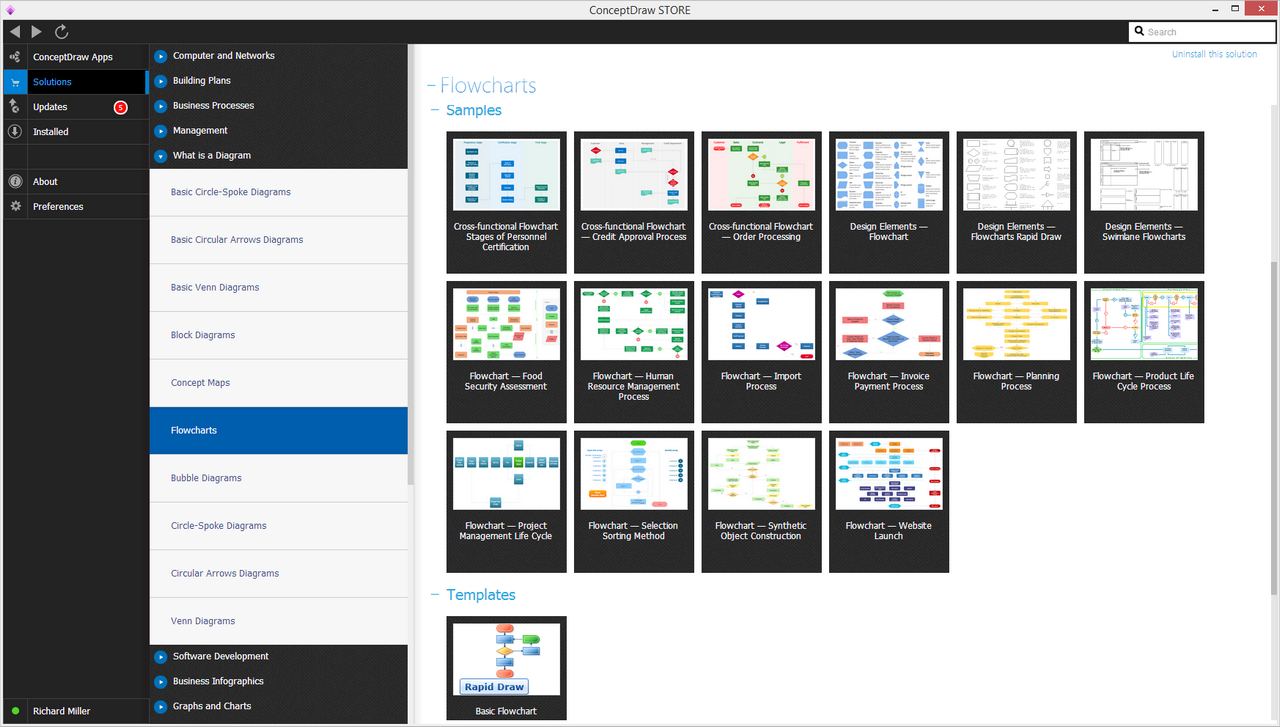Click the Preferences gear icon

(x=15, y=206)
